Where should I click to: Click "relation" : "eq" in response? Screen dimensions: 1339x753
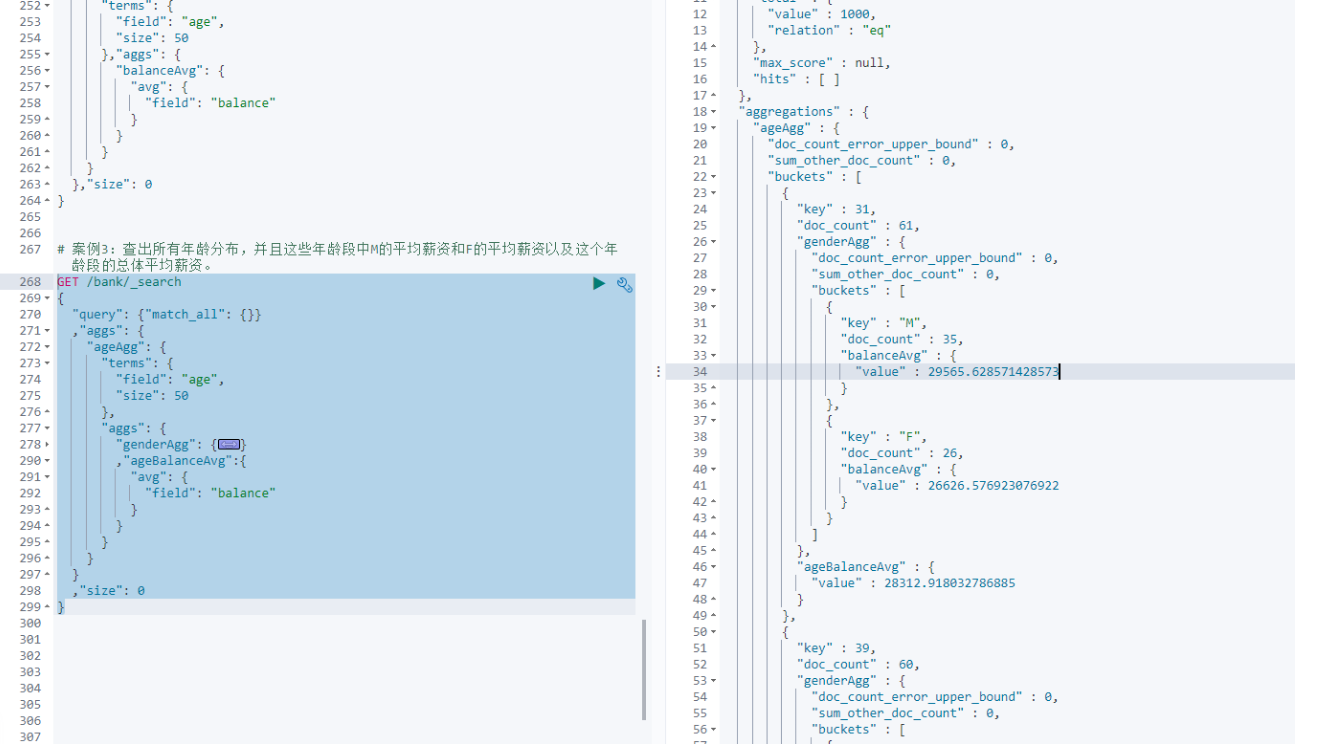tap(829, 30)
